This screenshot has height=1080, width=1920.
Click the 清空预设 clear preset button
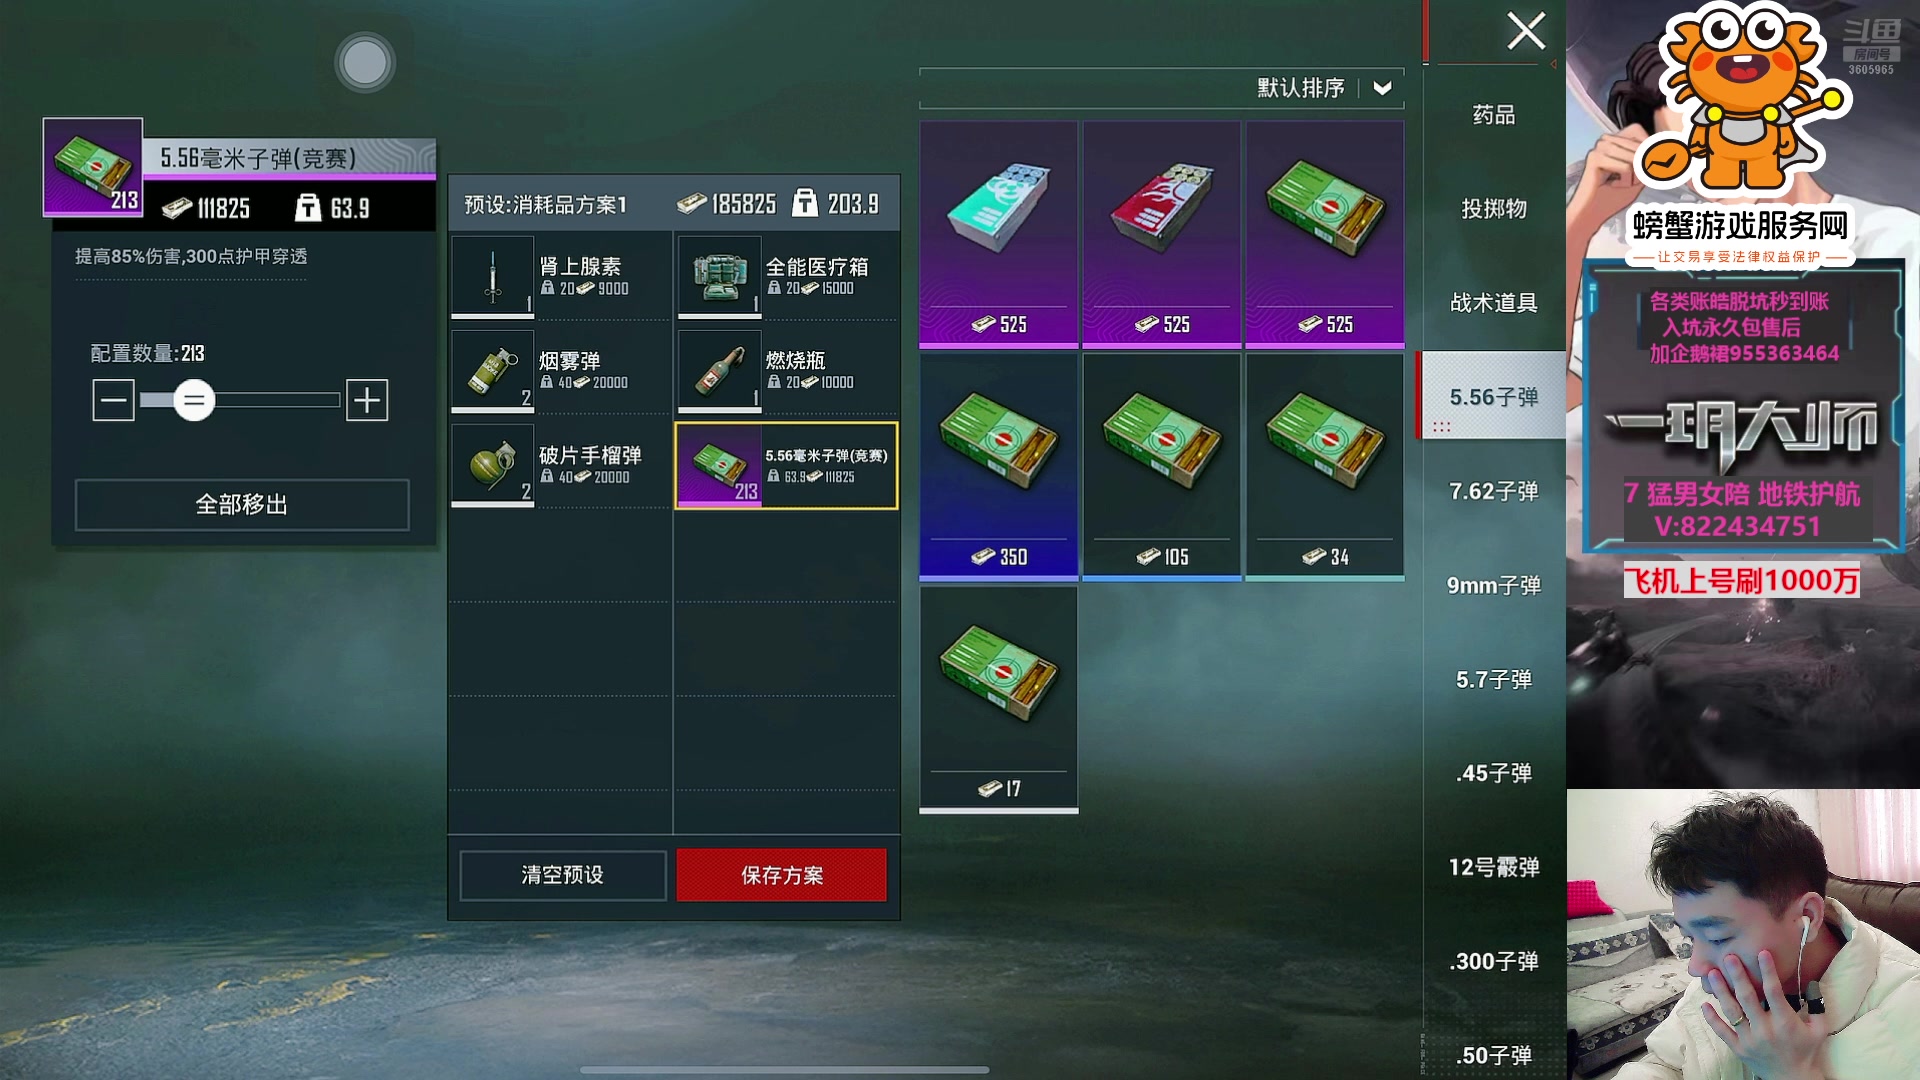tap(563, 875)
